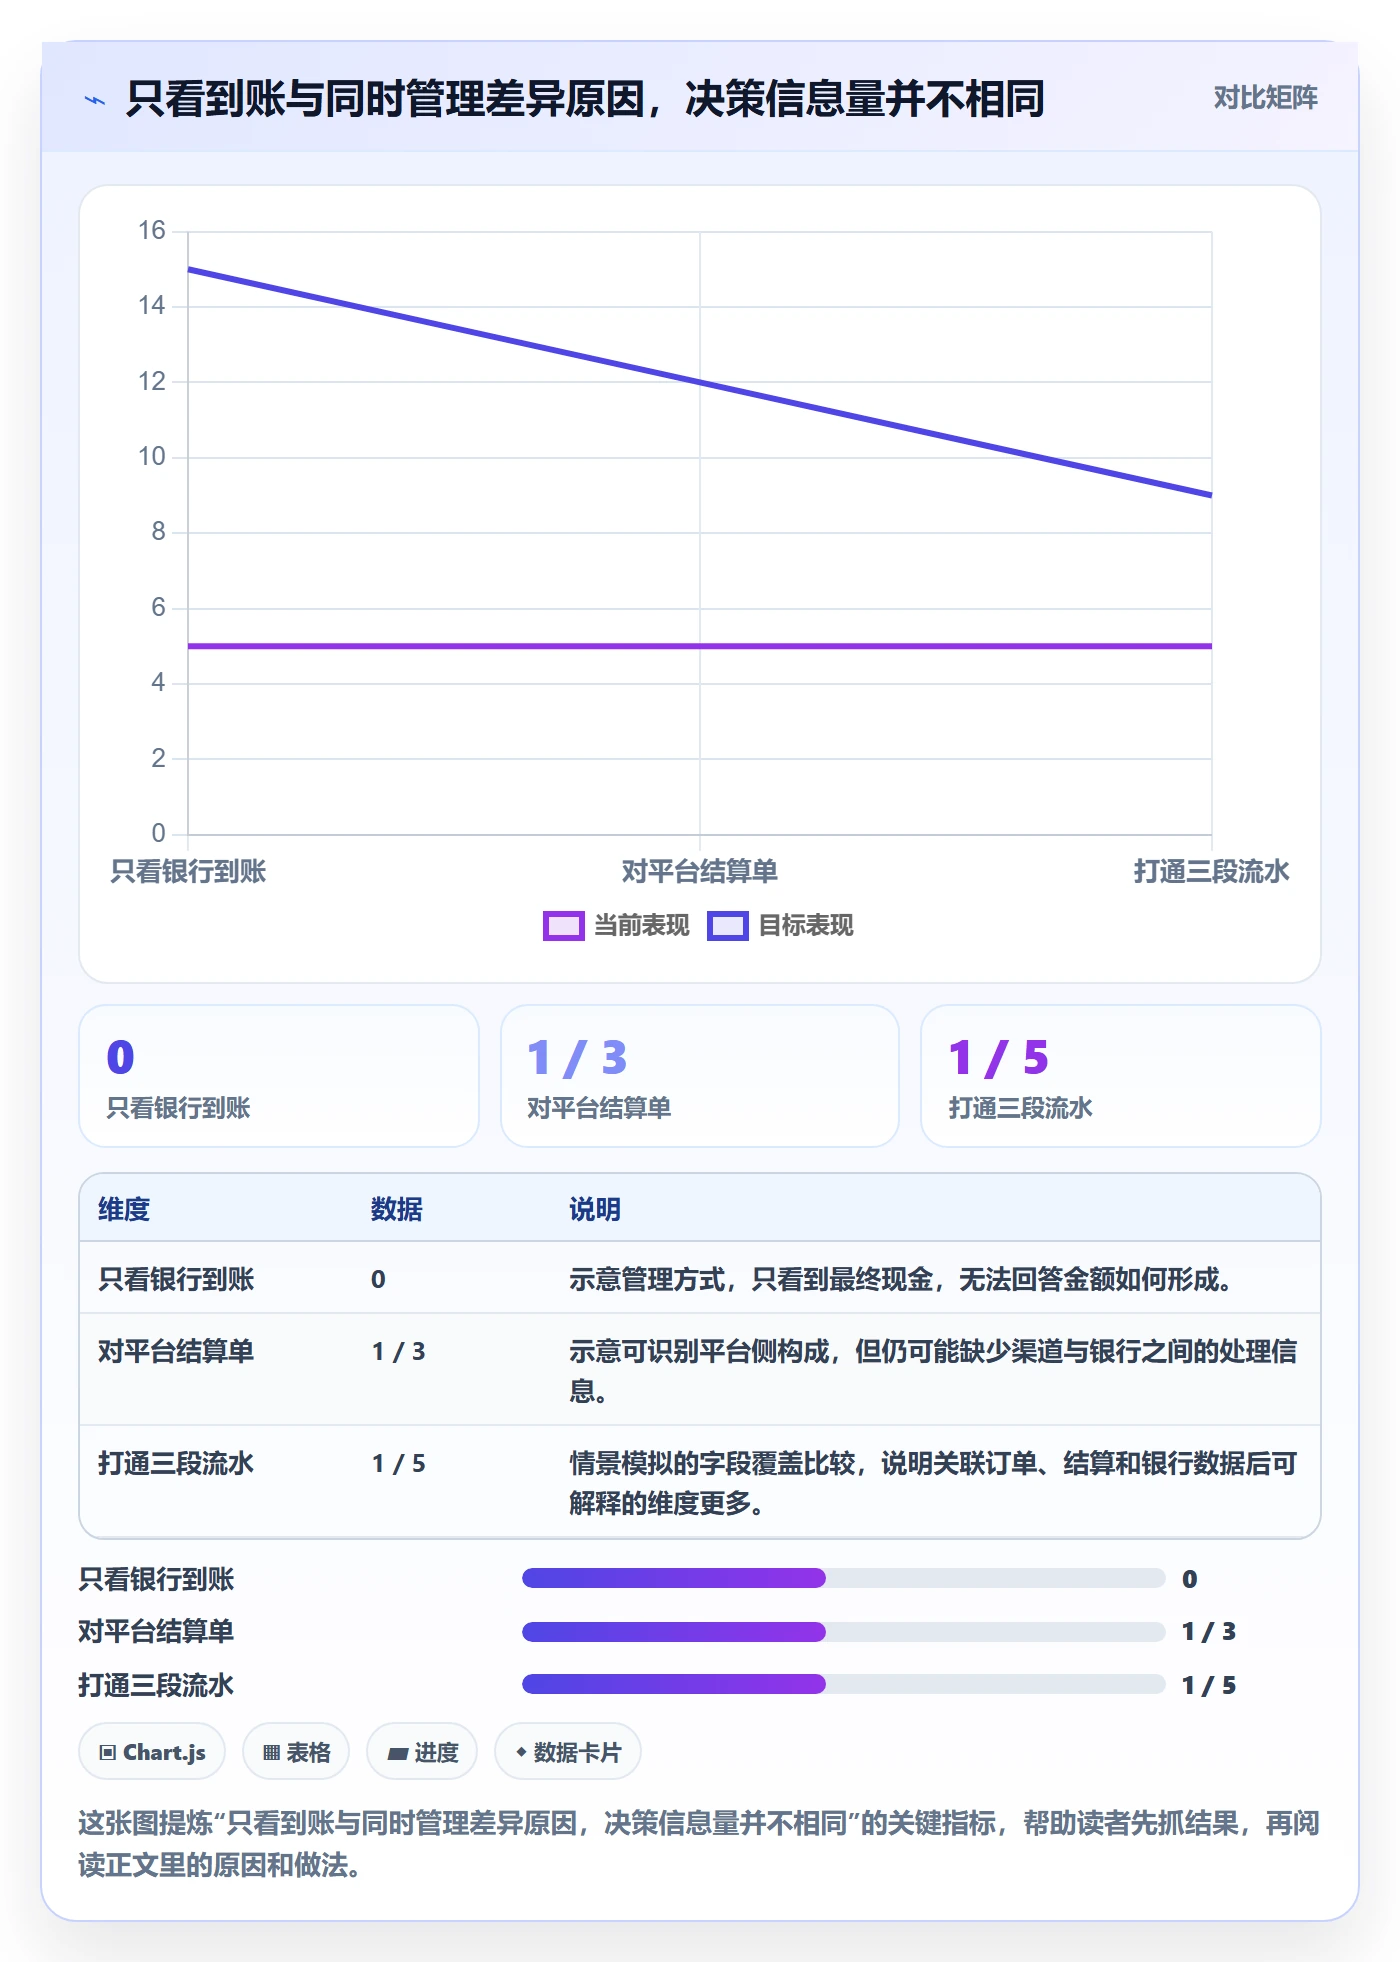Select the 进度 chip
The width and height of the screenshot is (1400, 1962).
422,1752
